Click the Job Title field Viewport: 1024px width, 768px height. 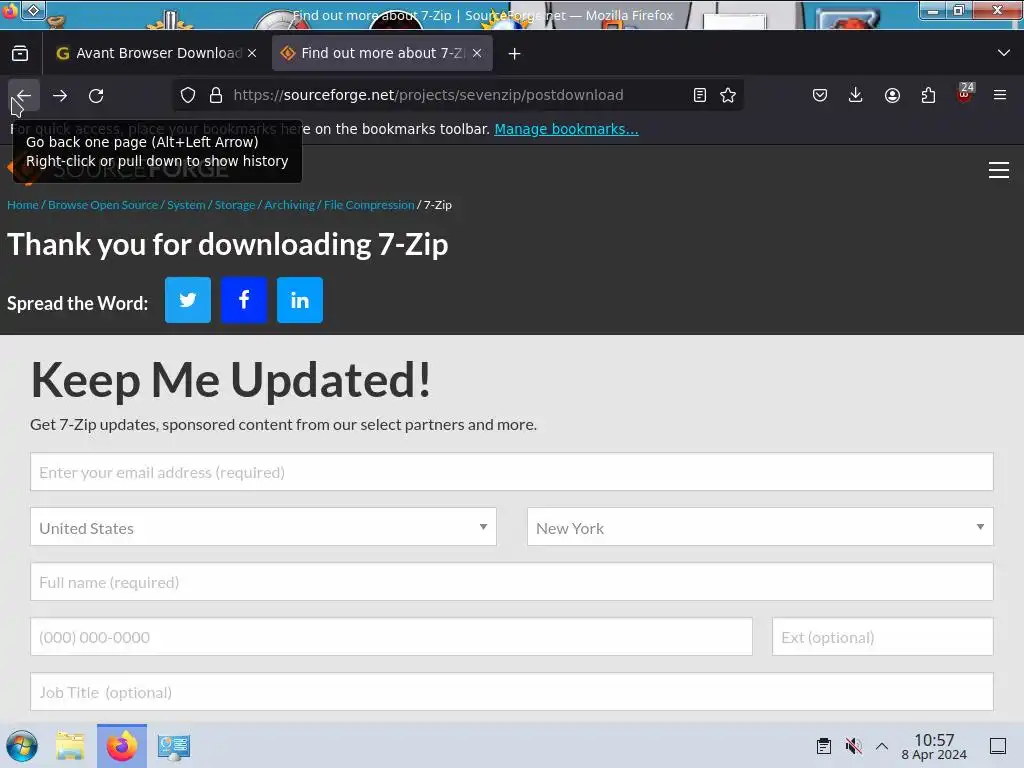pos(512,692)
